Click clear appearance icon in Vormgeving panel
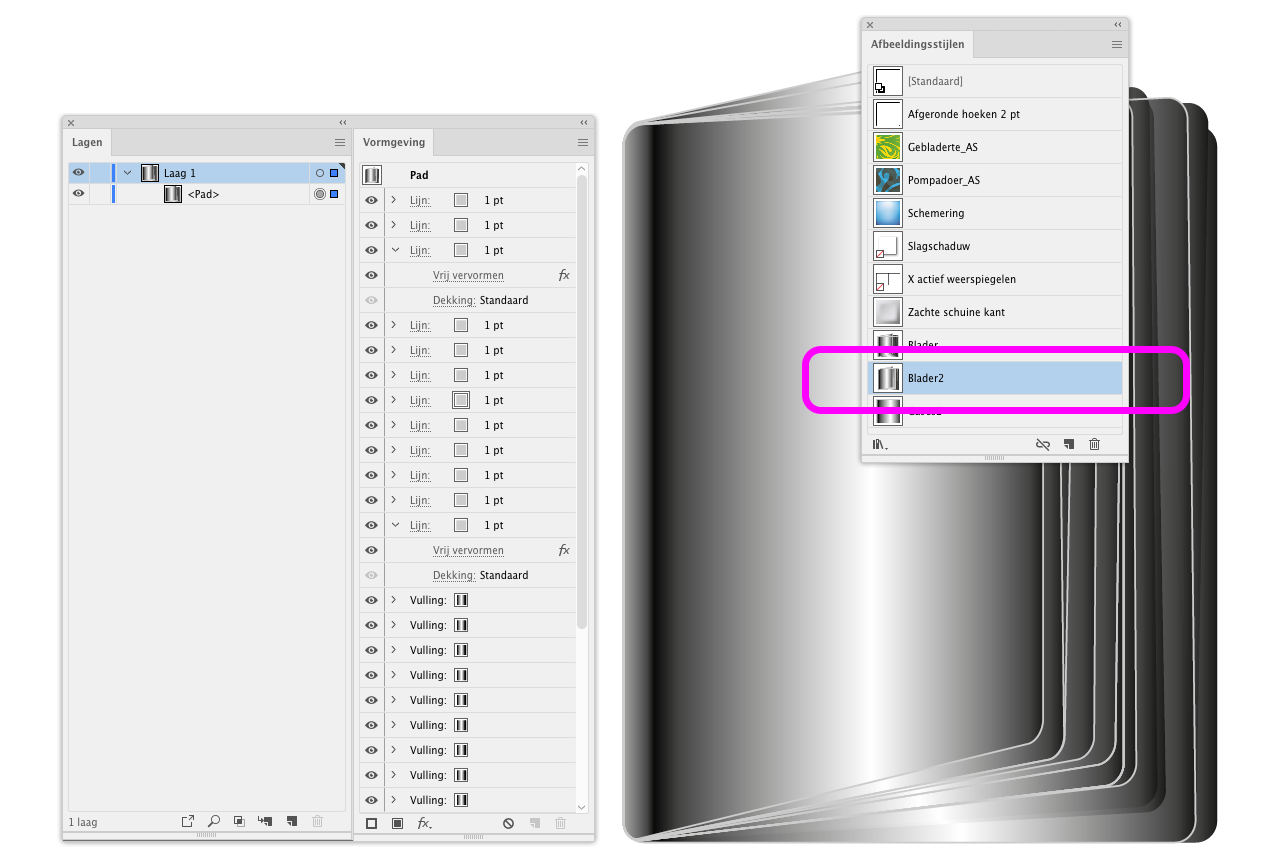Image resolution: width=1285 pixels, height=857 pixels. click(508, 823)
